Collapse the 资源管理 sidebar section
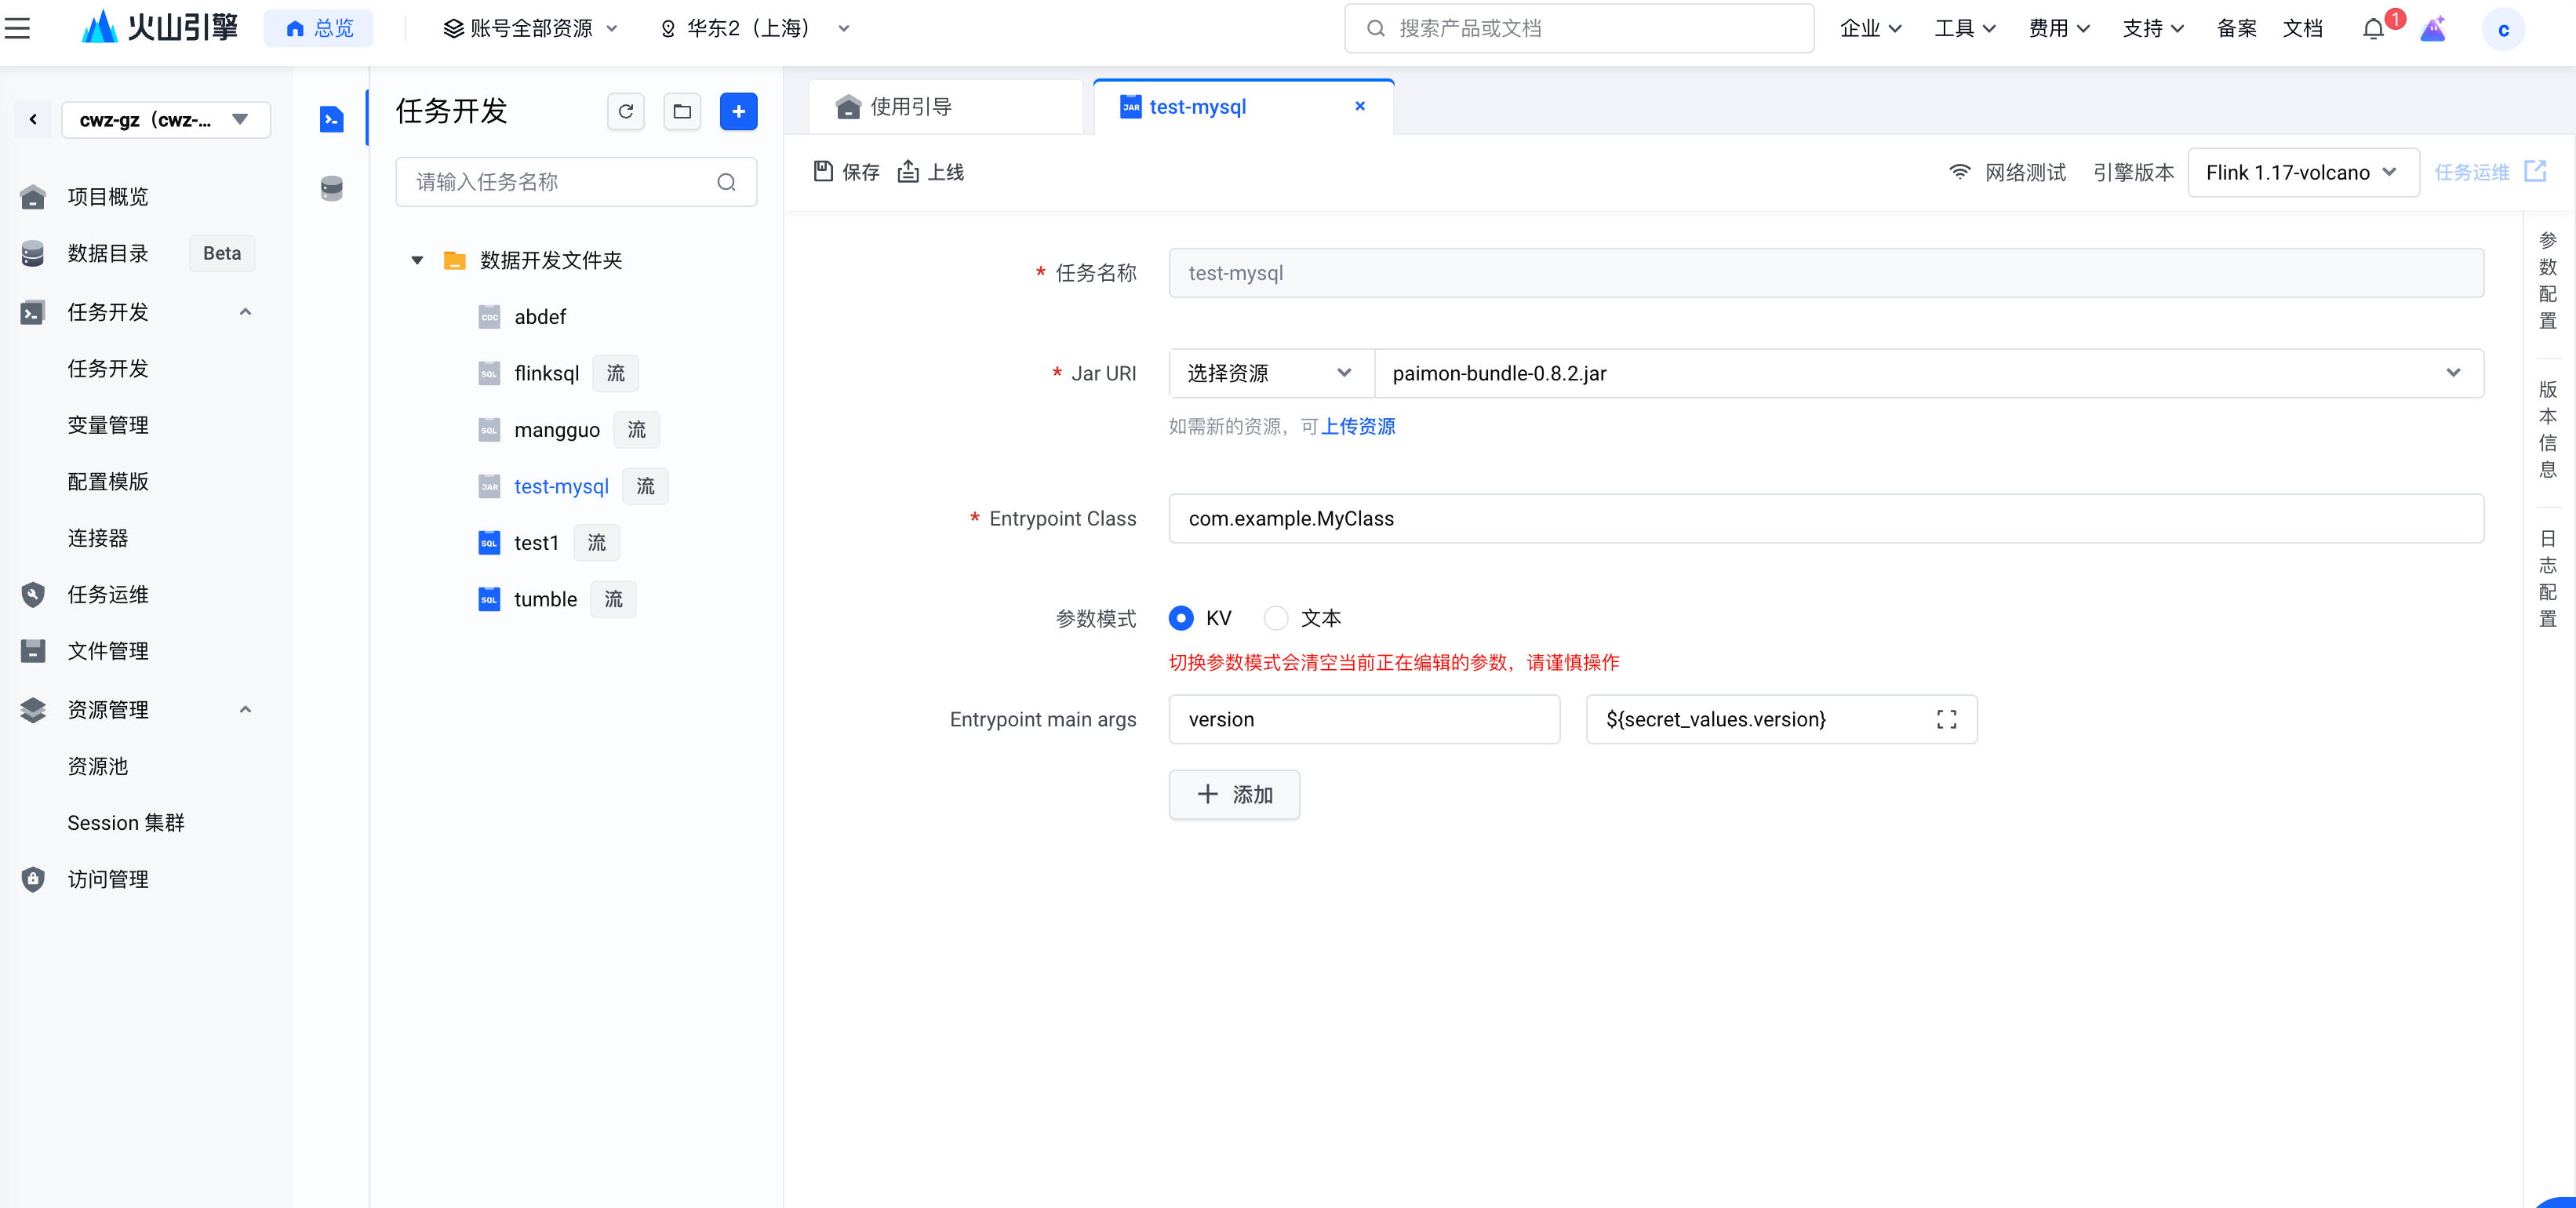 pyautogui.click(x=245, y=709)
